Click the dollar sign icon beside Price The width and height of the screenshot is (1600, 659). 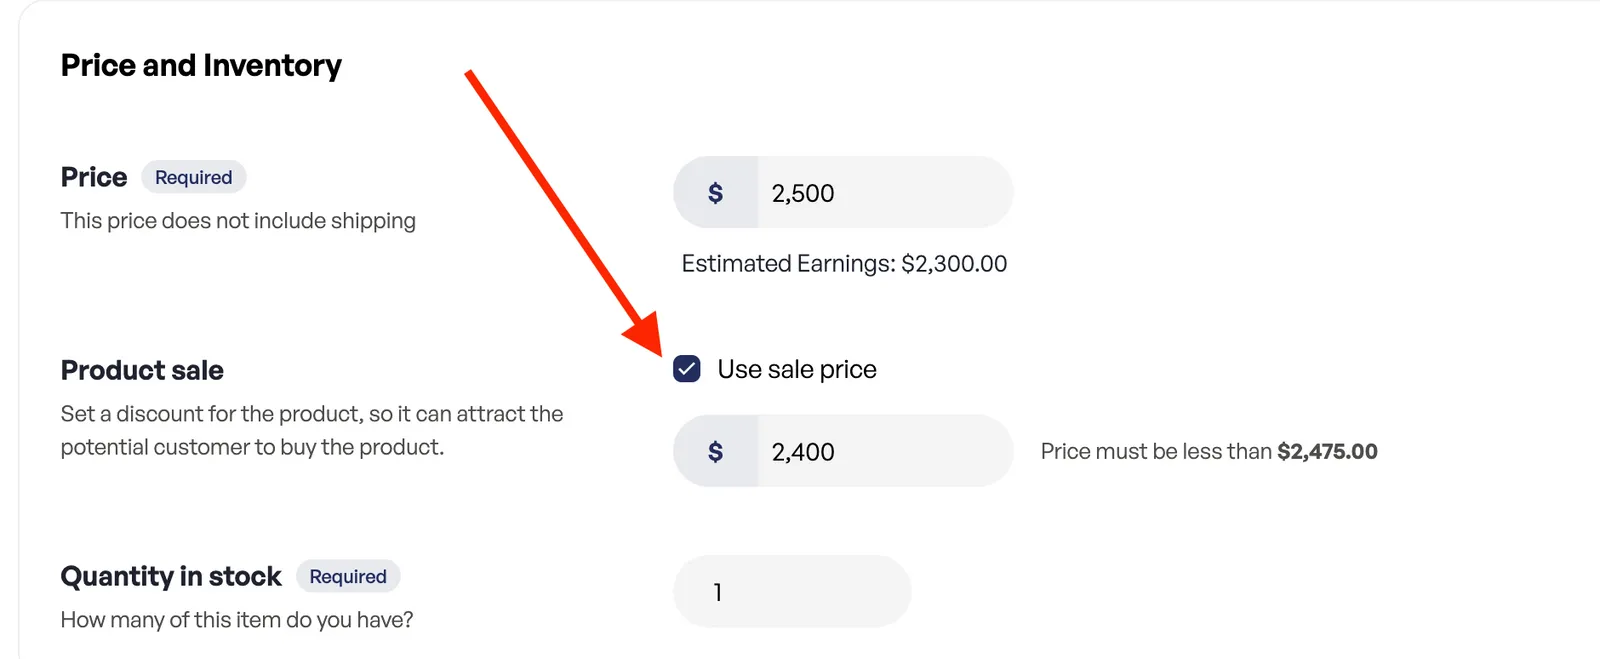click(715, 193)
